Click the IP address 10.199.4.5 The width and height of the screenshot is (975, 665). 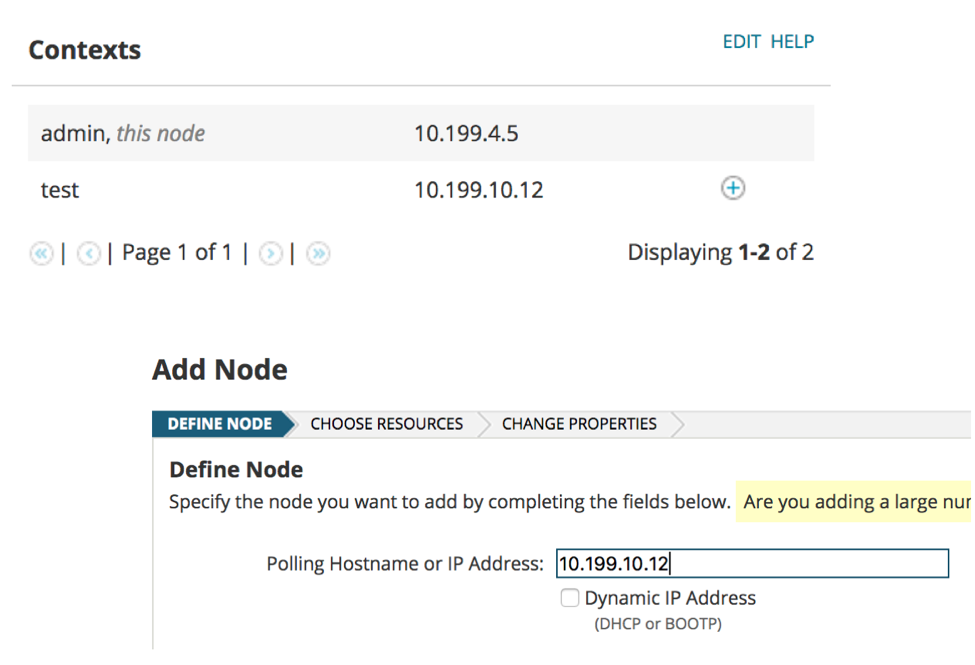click(466, 133)
